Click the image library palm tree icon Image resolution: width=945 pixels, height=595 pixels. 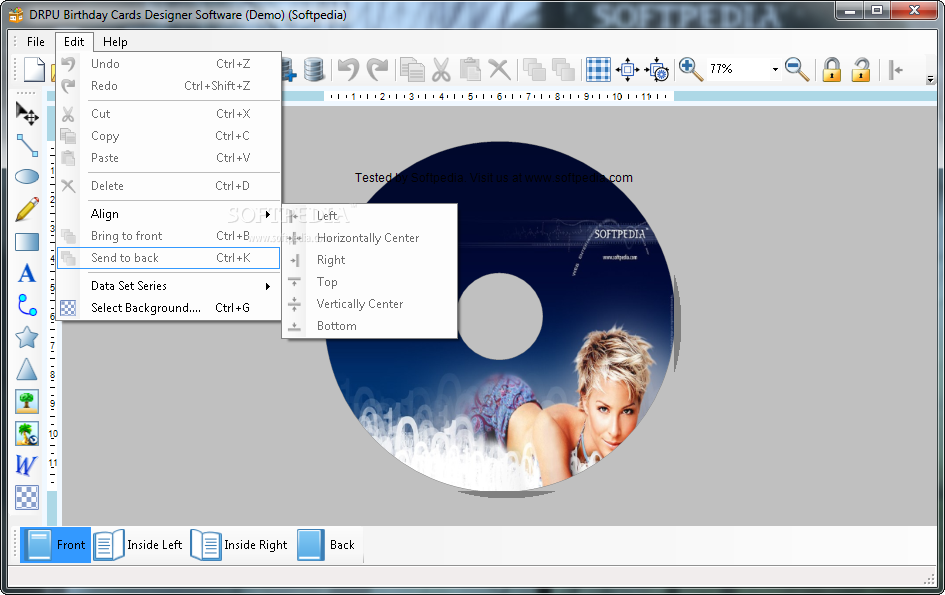tap(27, 433)
